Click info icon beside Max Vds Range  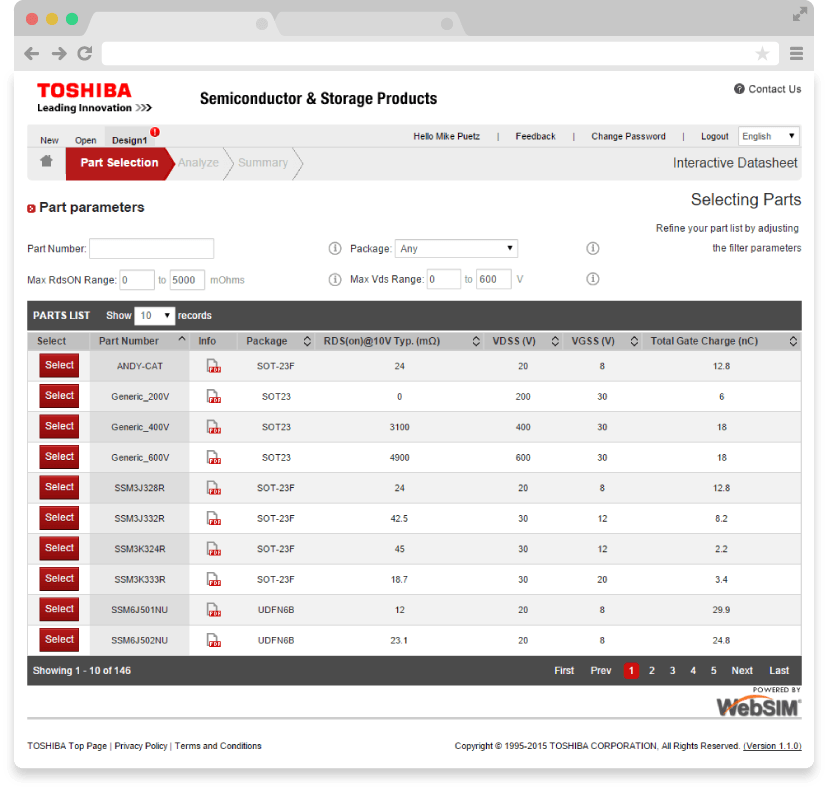coord(593,279)
